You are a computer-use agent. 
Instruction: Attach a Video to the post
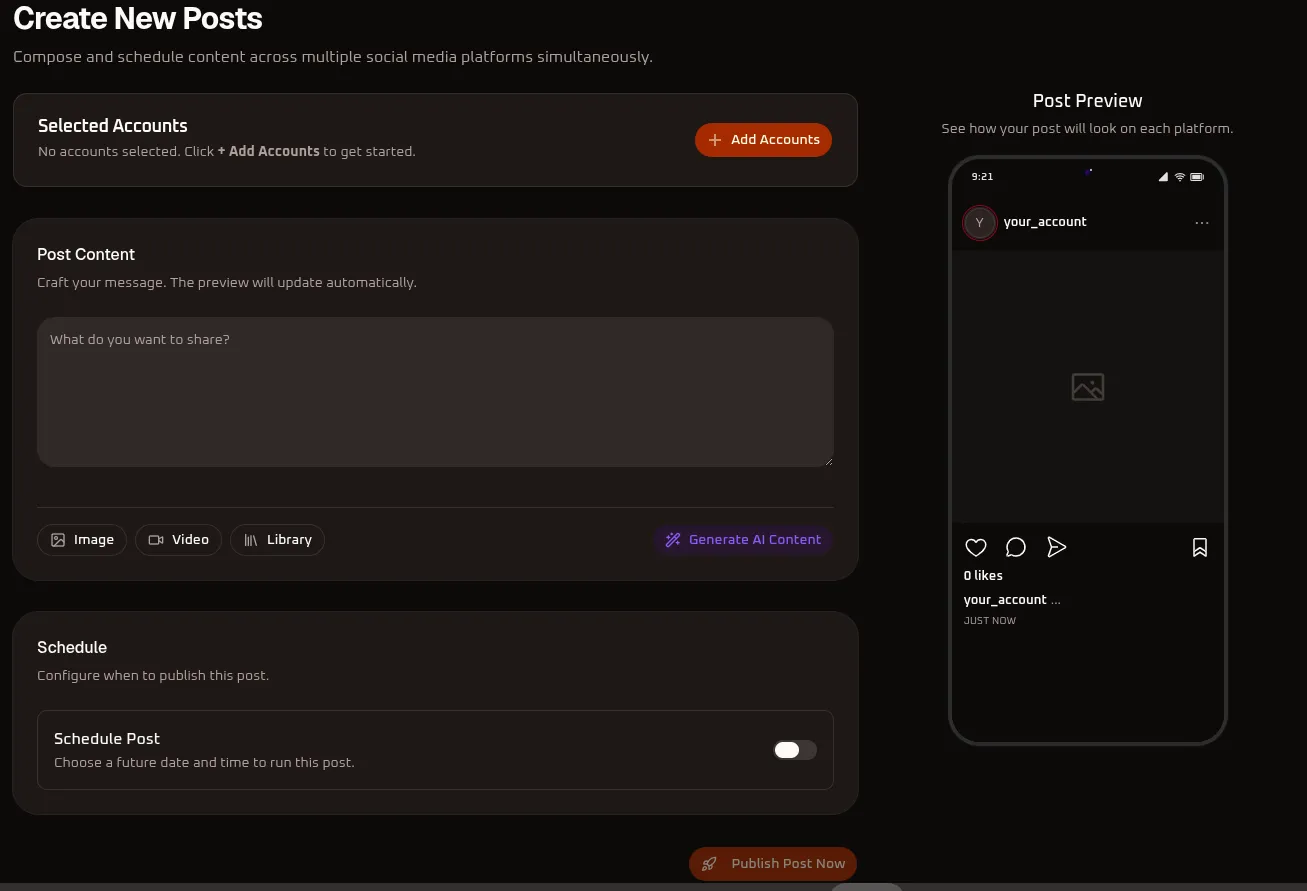(178, 540)
